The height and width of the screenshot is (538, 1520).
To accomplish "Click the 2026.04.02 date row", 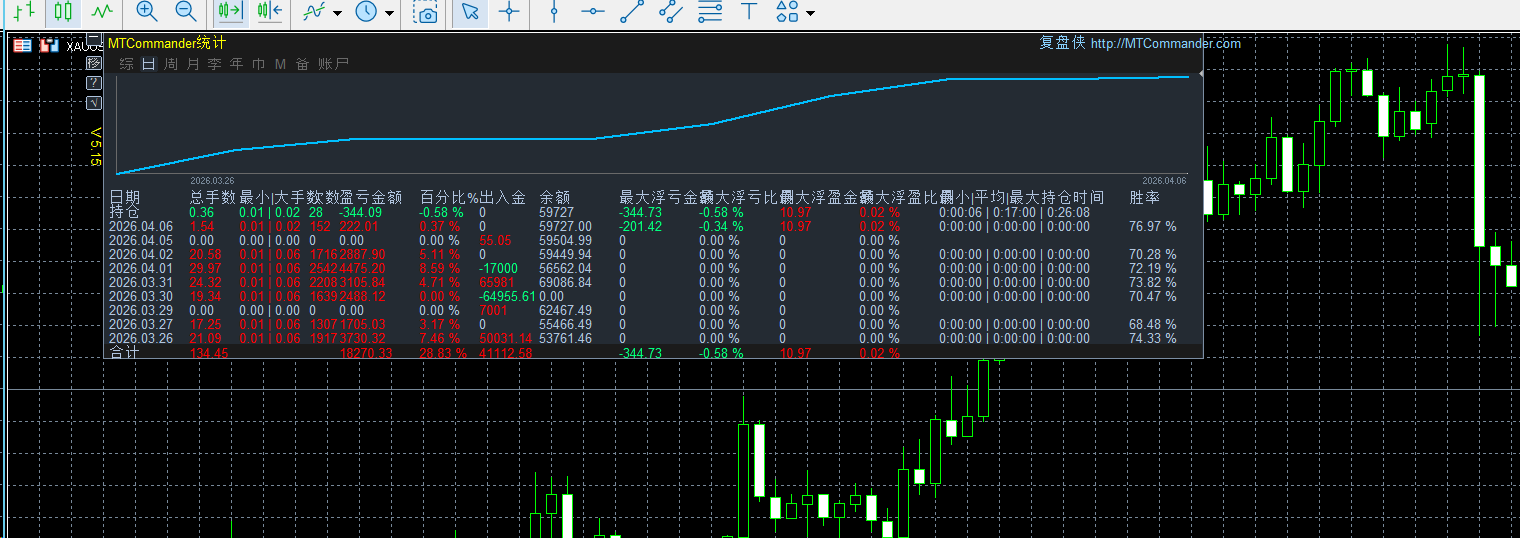I will point(141,255).
